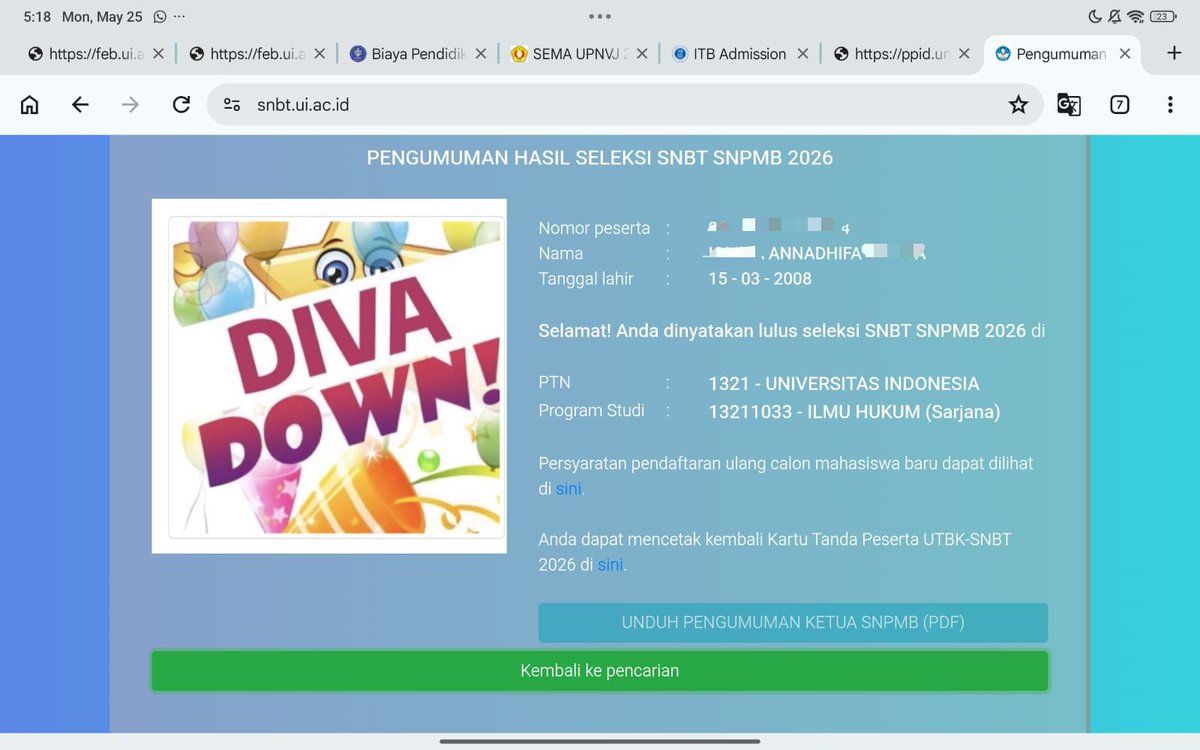The width and height of the screenshot is (1200, 750).
Task: Open the browser three-dot menu
Action: 1170,104
